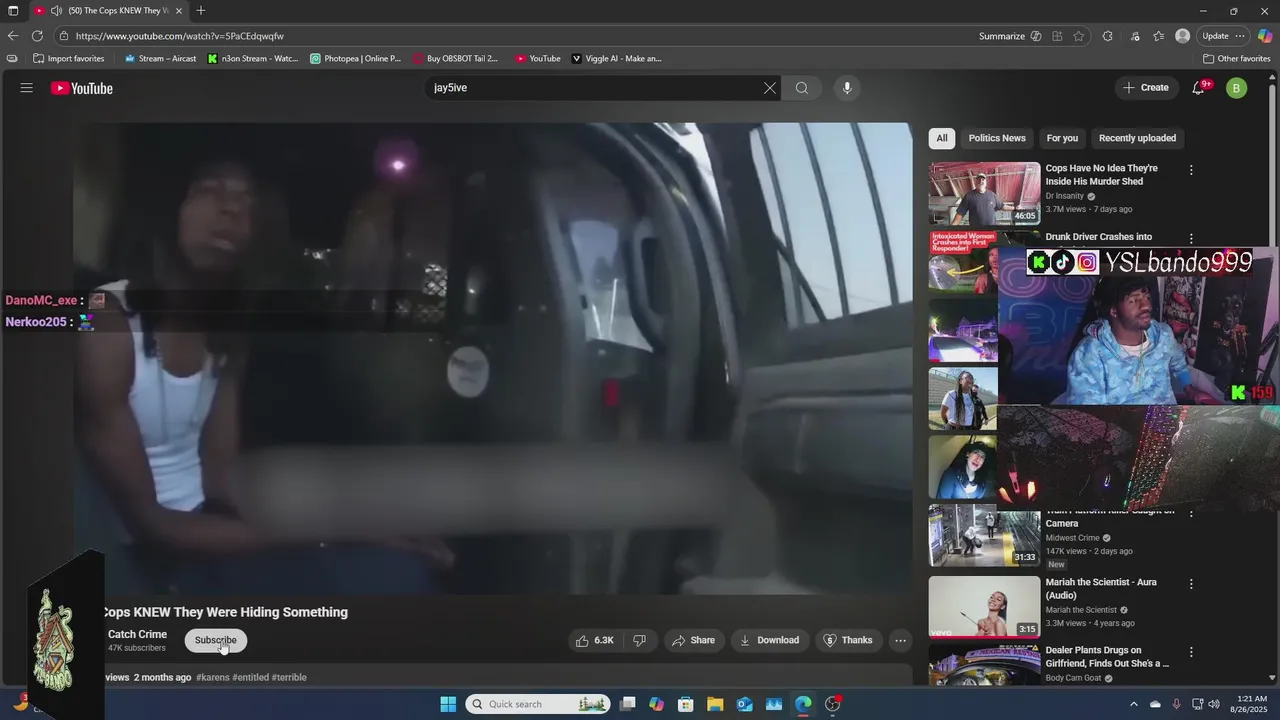The width and height of the screenshot is (1280, 720).
Task: Click the main video player
Action: click(492, 358)
